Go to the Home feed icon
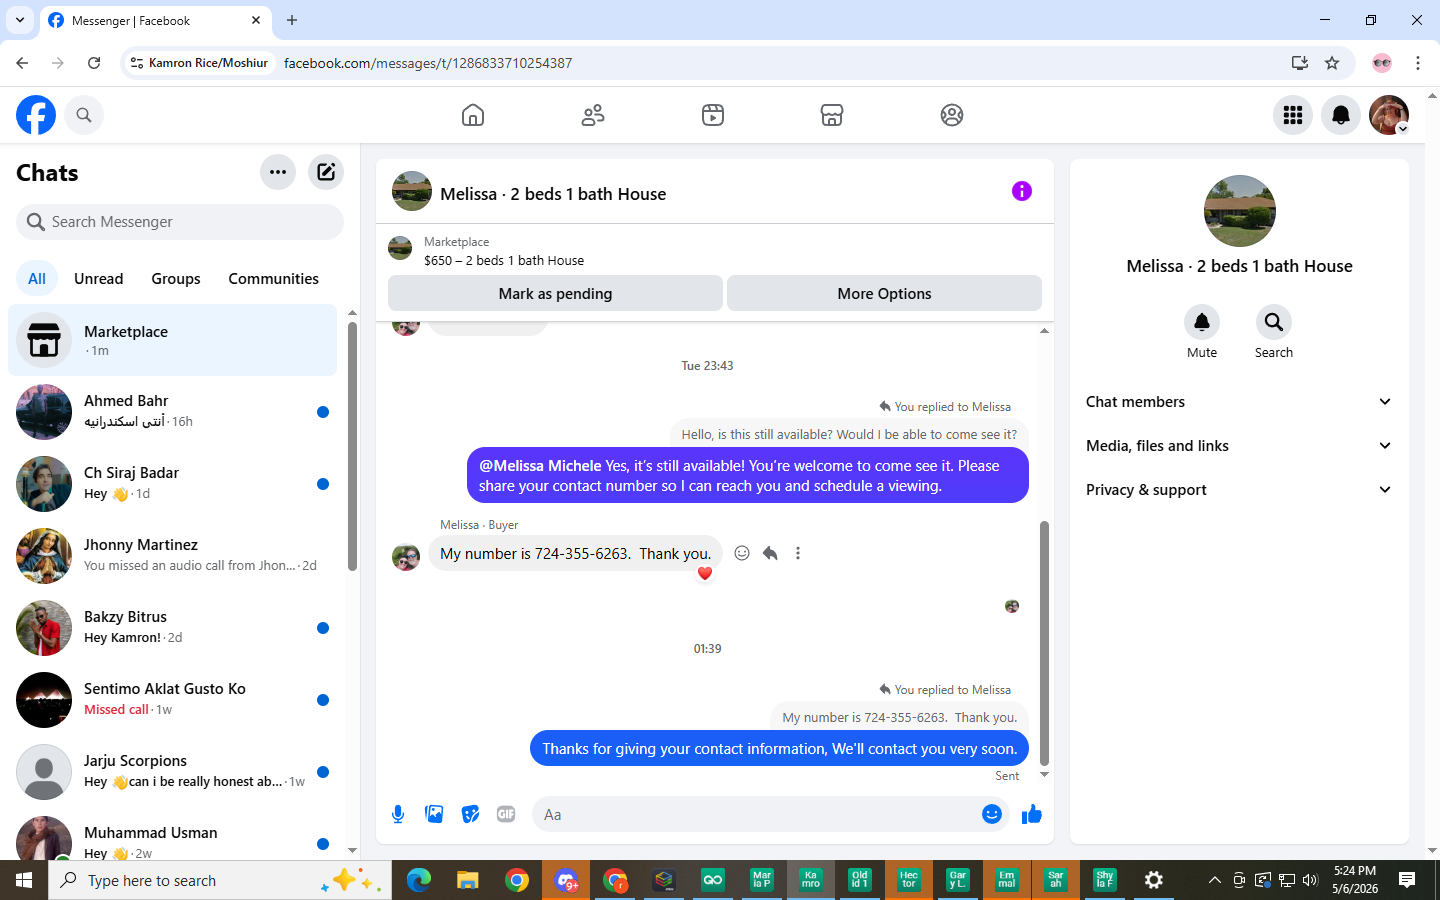The width and height of the screenshot is (1440, 900). coord(473,115)
